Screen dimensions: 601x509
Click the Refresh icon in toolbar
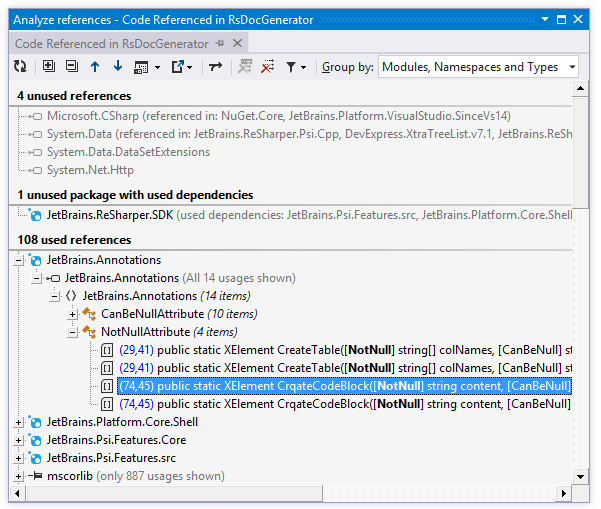(20, 67)
